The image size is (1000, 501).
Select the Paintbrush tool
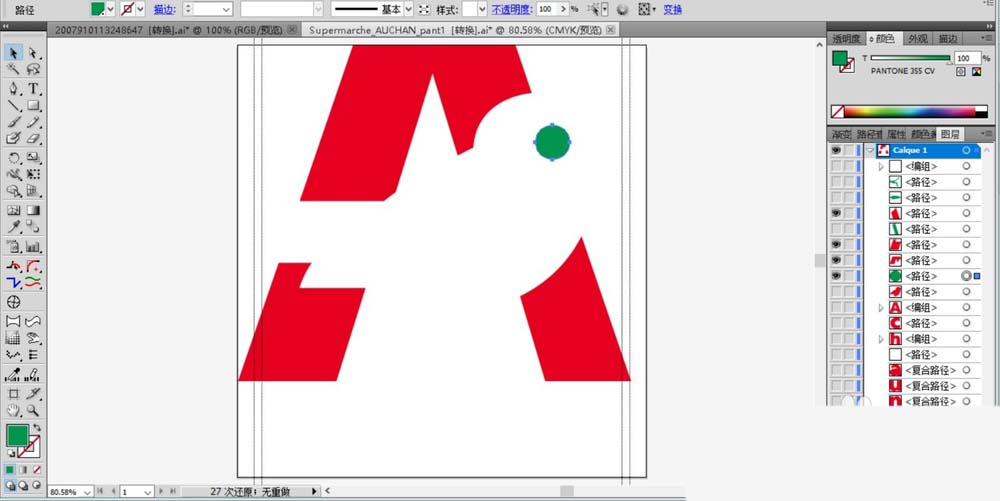click(x=13, y=122)
